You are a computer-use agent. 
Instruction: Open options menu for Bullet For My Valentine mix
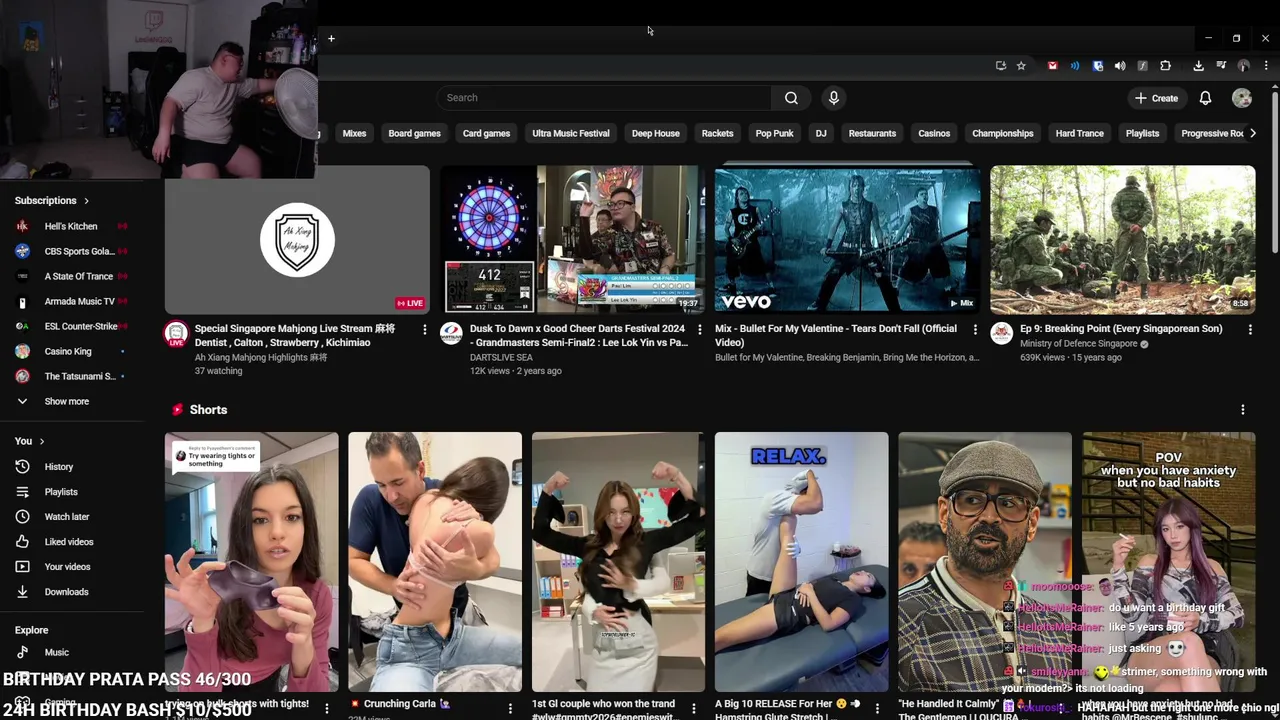(975, 329)
